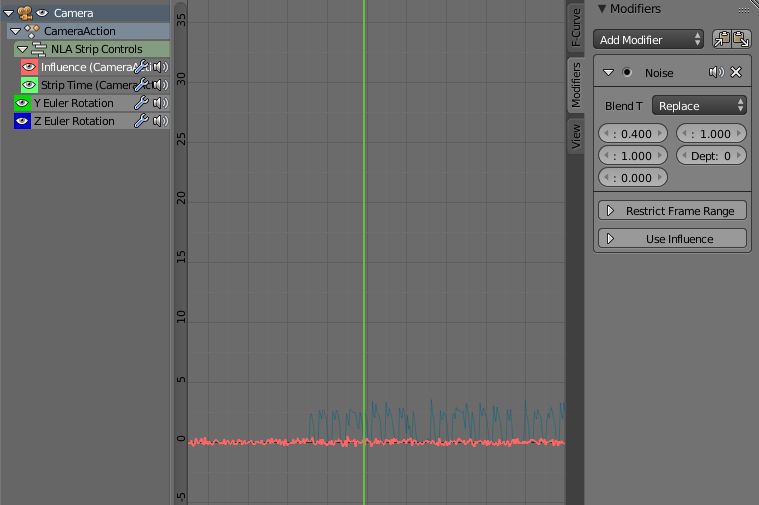Mute the Strip Time channel speaker icon

tap(160, 85)
